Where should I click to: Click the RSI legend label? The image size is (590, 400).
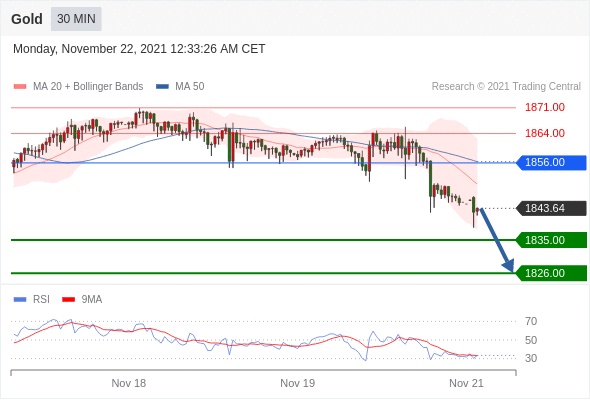click(41, 300)
